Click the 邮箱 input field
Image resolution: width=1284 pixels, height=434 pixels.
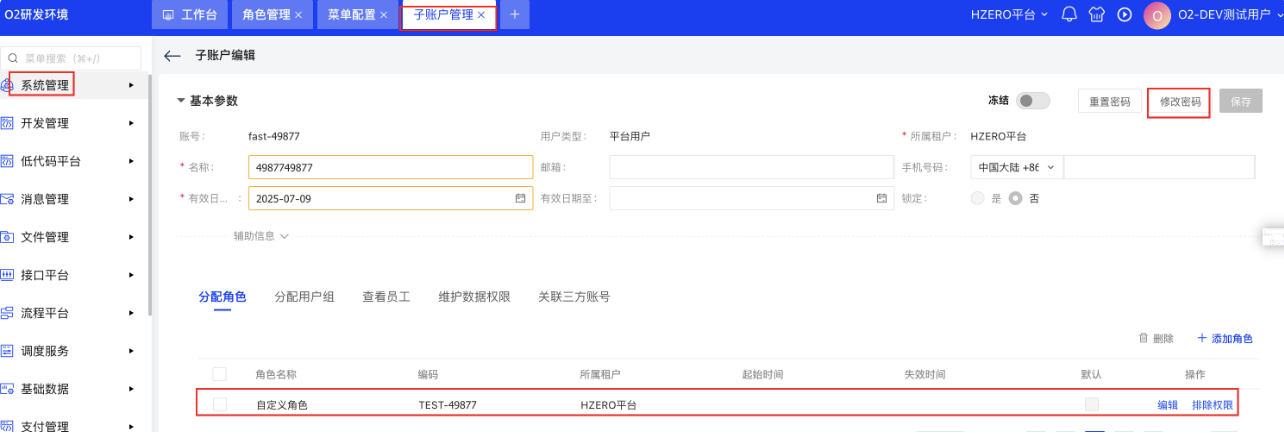tap(750, 167)
